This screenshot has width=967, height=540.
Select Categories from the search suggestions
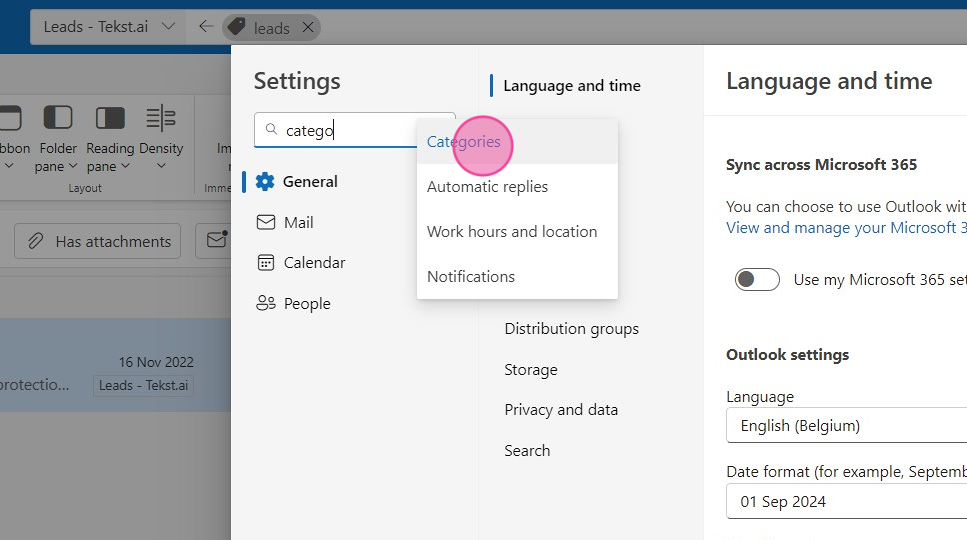coord(517,141)
